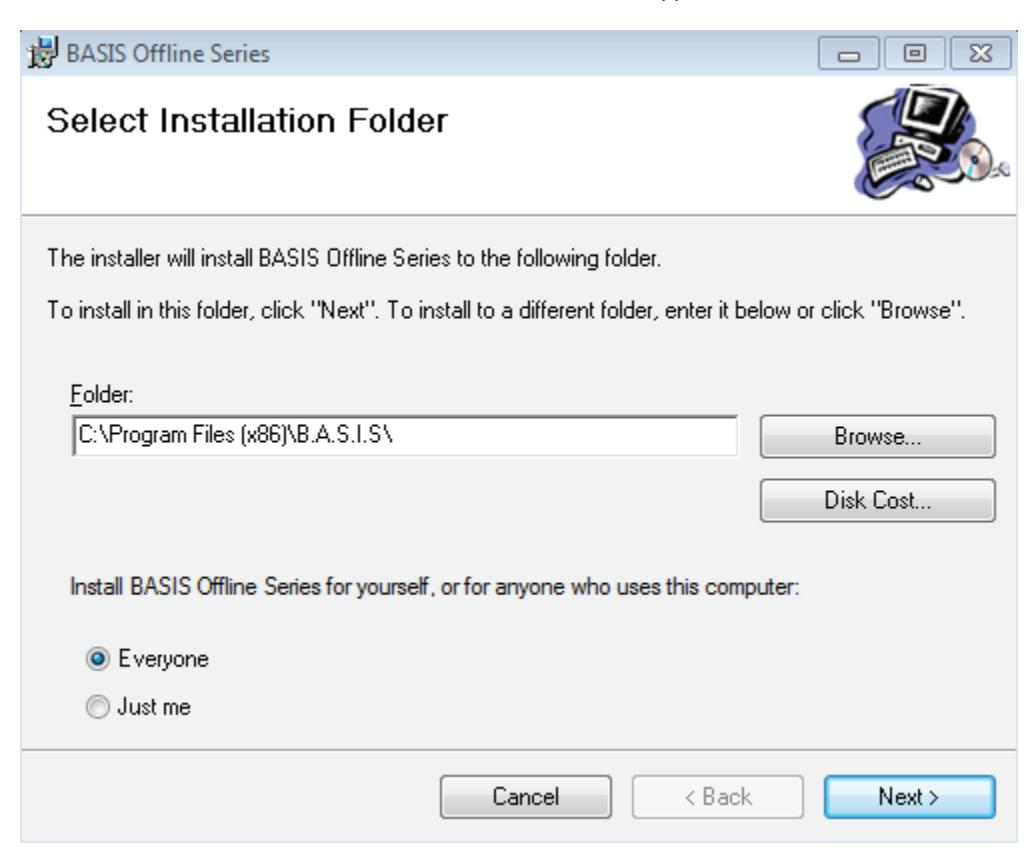Select the Just me radio button

click(x=98, y=706)
